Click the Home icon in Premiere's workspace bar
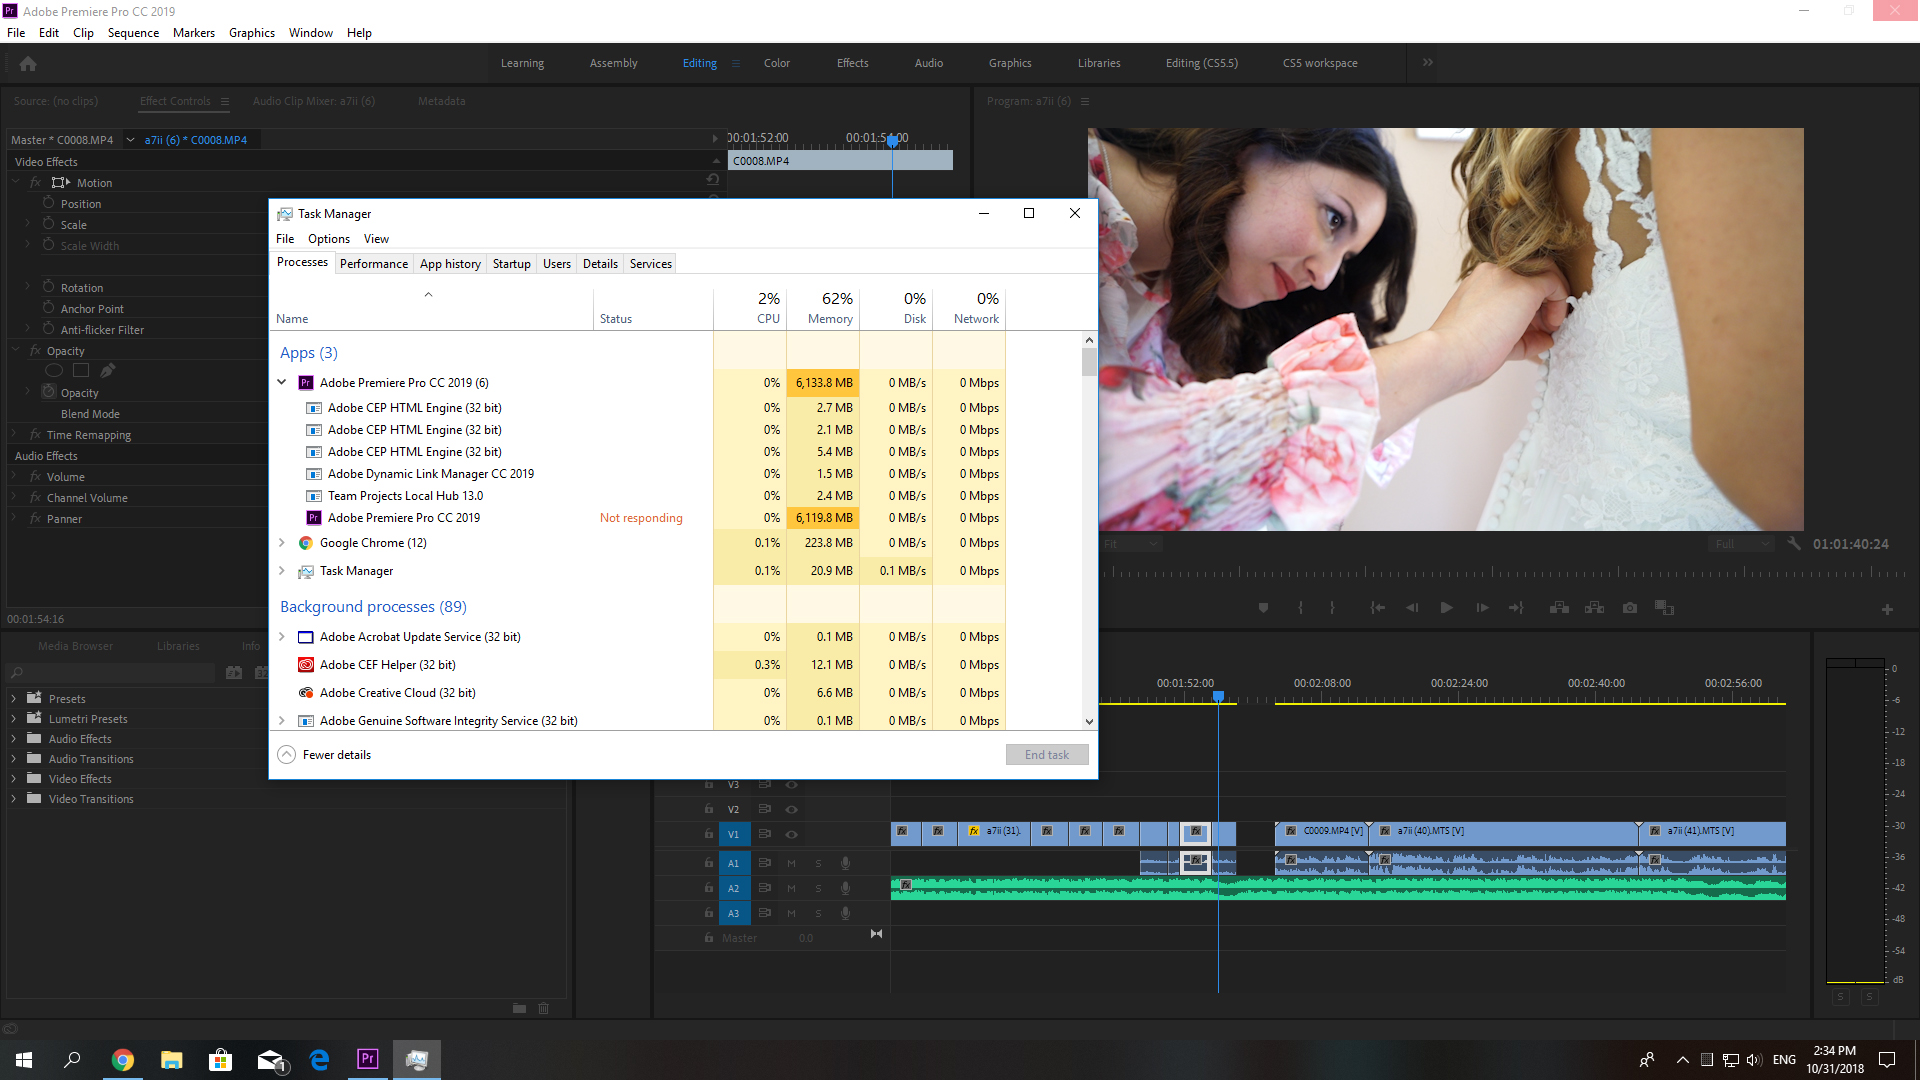Screen dimensions: 1920x1080 click(x=28, y=63)
